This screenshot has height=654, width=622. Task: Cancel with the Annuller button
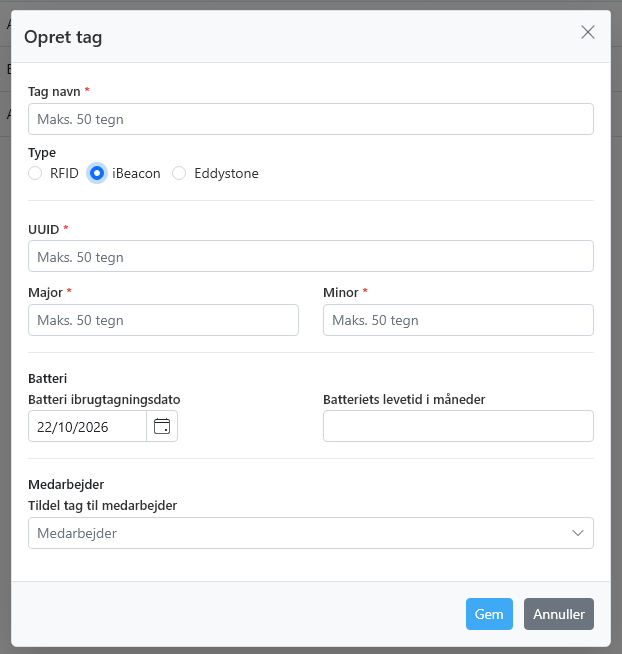point(559,614)
